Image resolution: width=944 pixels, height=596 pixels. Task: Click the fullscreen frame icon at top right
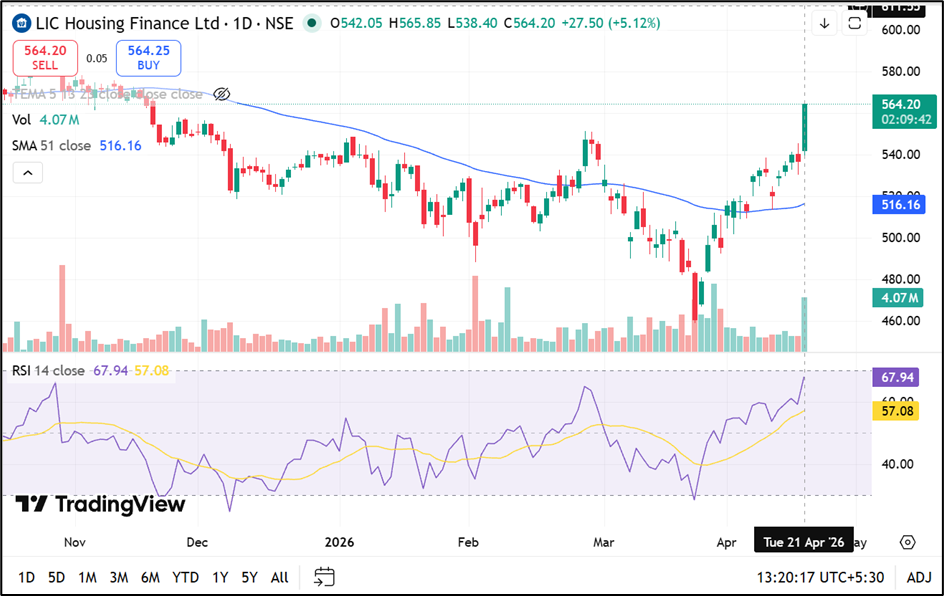coord(854,23)
